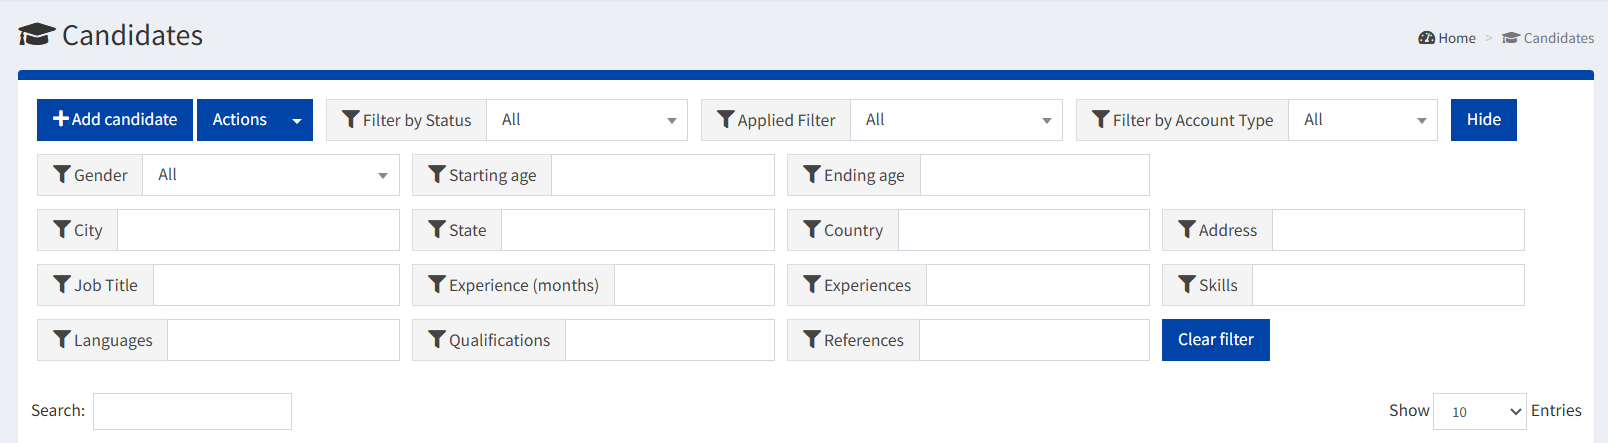The height and width of the screenshot is (443, 1608).
Task: Click the graduation cap icon beside Candidates heading
Action: click(37, 35)
